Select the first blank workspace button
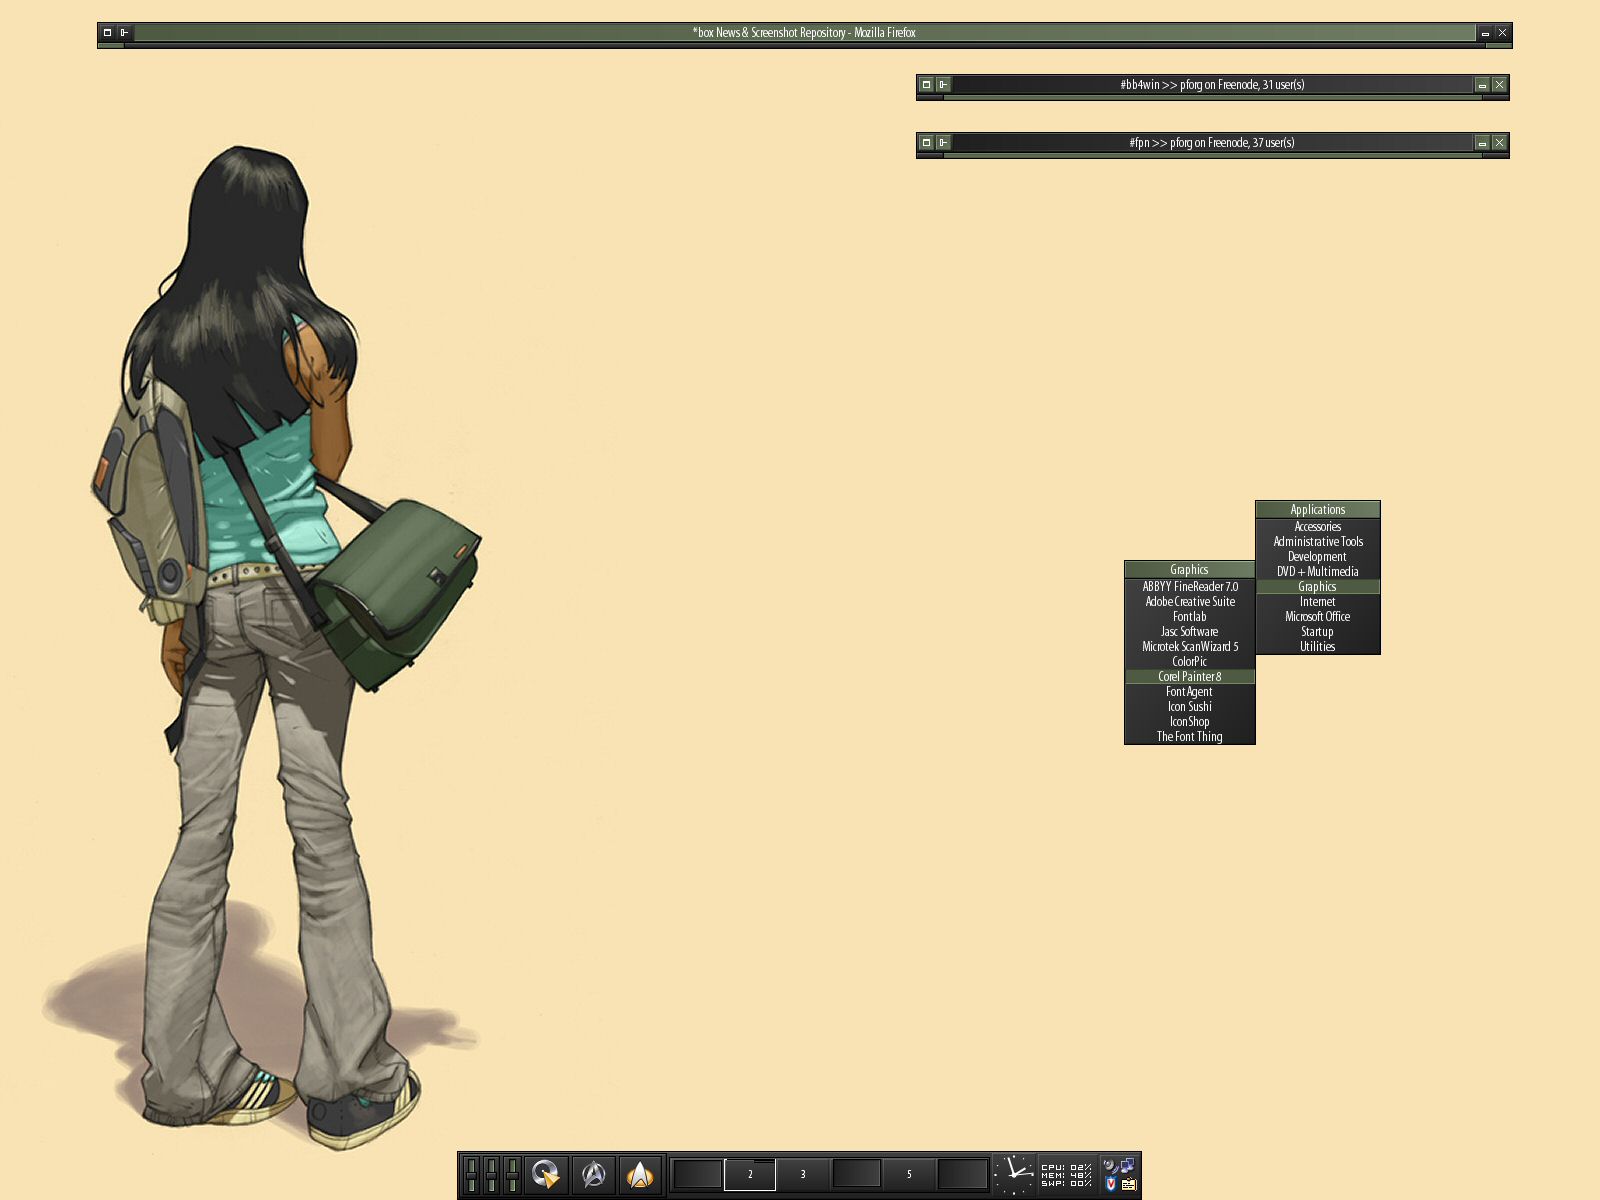 697,1174
